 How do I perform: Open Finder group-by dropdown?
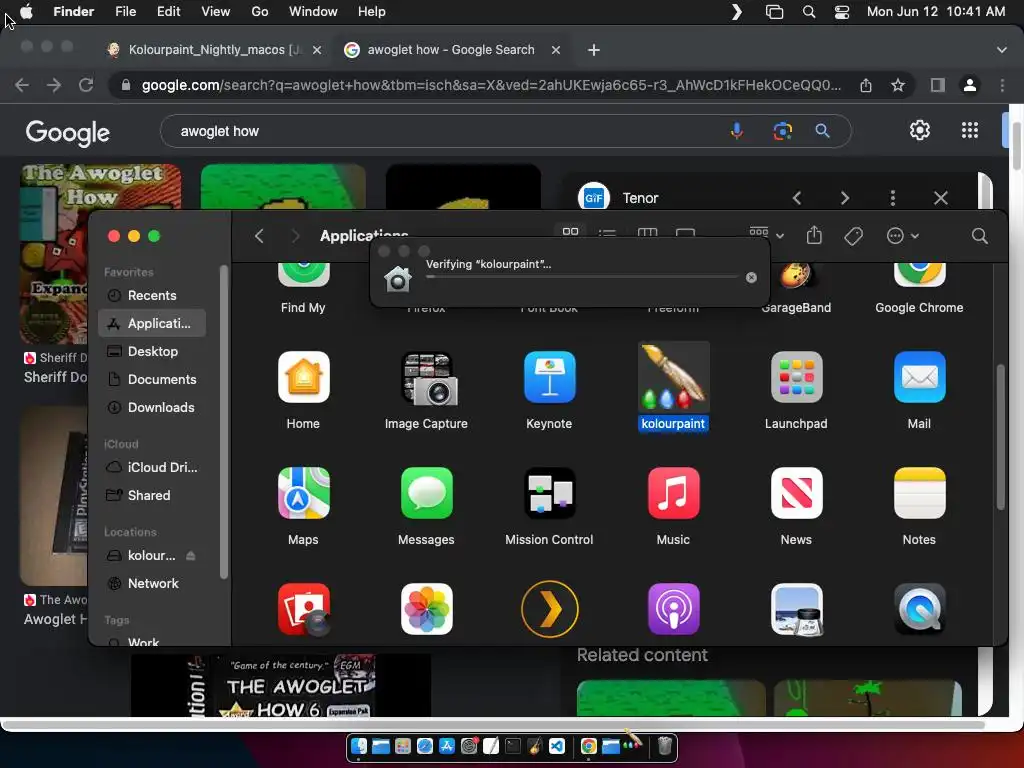(766, 234)
